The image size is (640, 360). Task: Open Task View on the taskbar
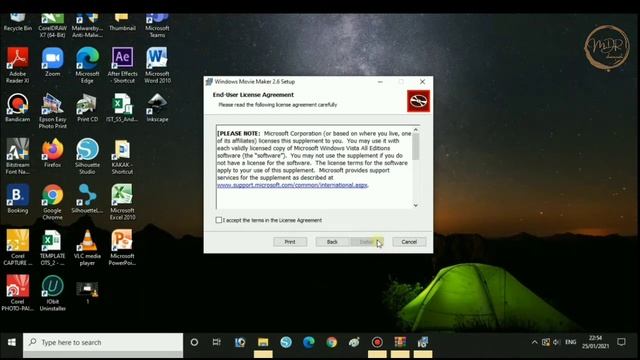point(217,342)
